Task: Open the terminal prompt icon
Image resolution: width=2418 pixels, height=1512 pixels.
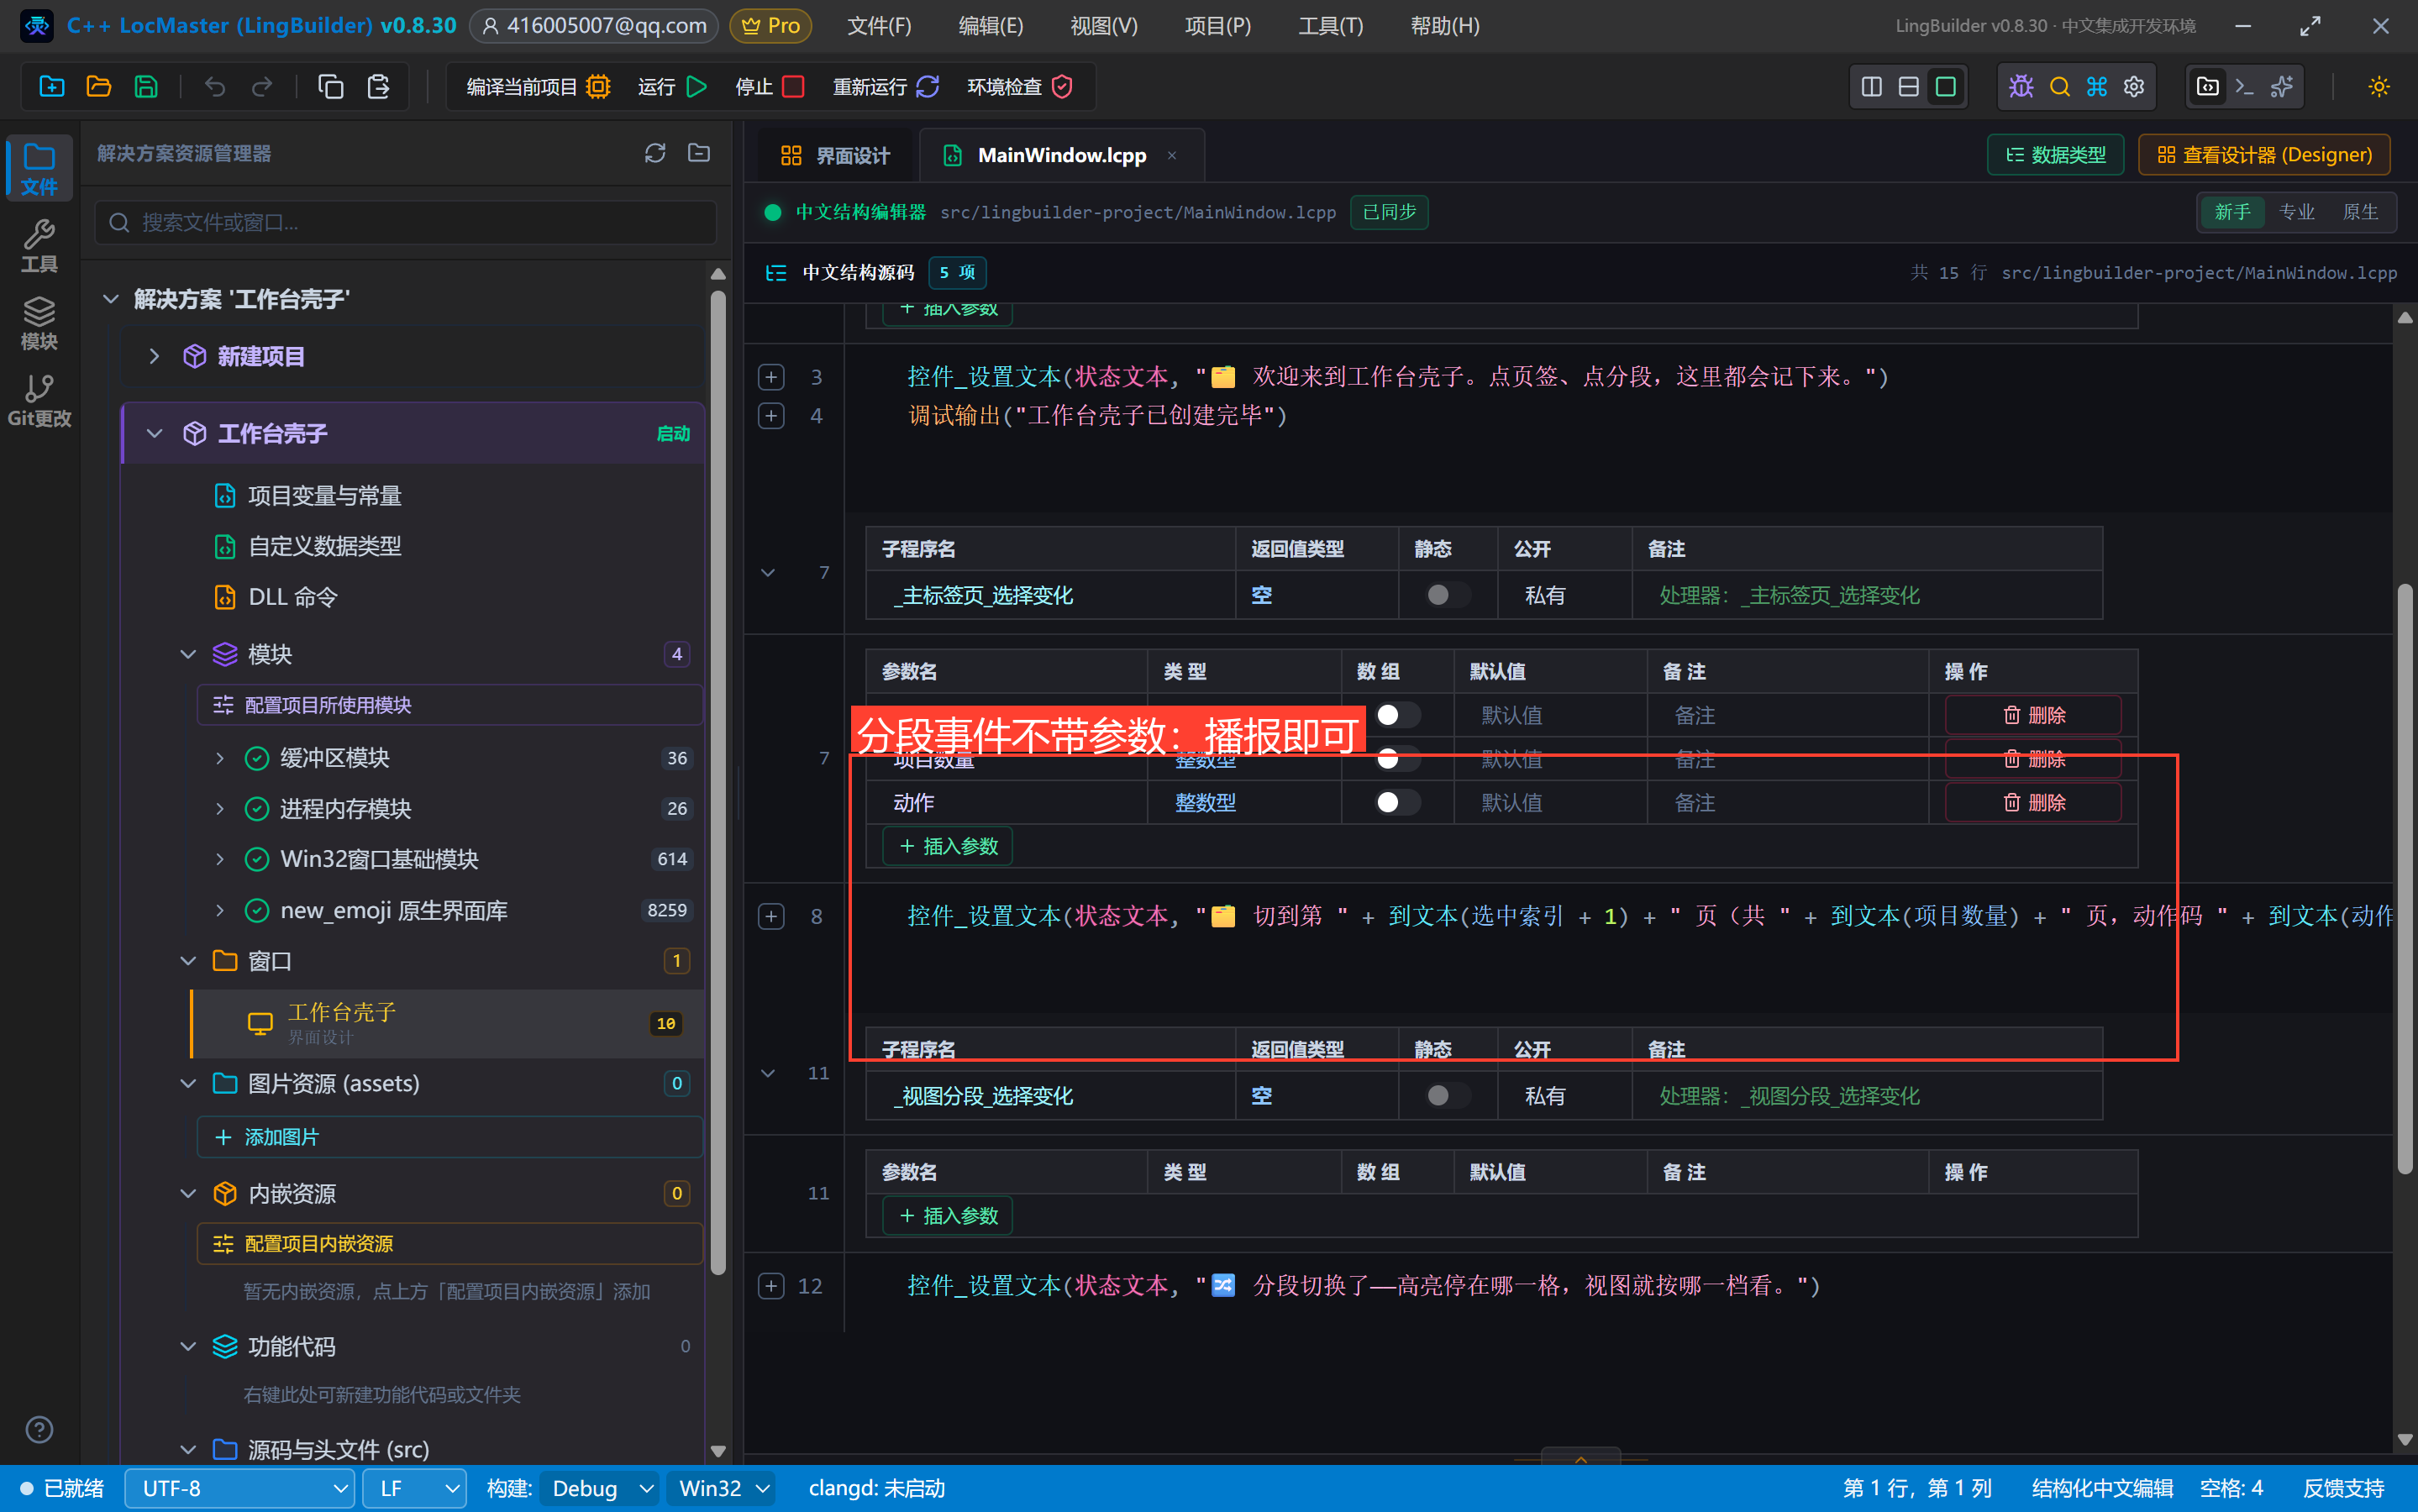Action: pyautogui.click(x=2244, y=87)
